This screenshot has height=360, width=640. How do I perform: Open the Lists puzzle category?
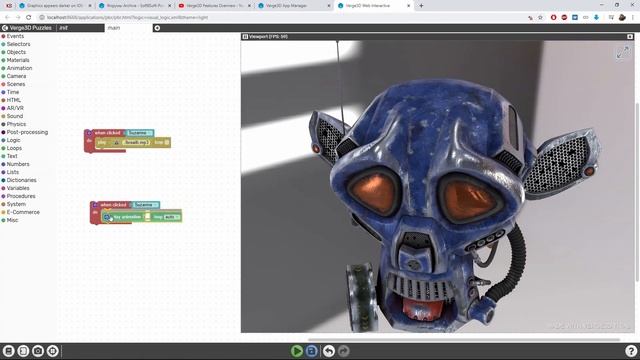13,172
